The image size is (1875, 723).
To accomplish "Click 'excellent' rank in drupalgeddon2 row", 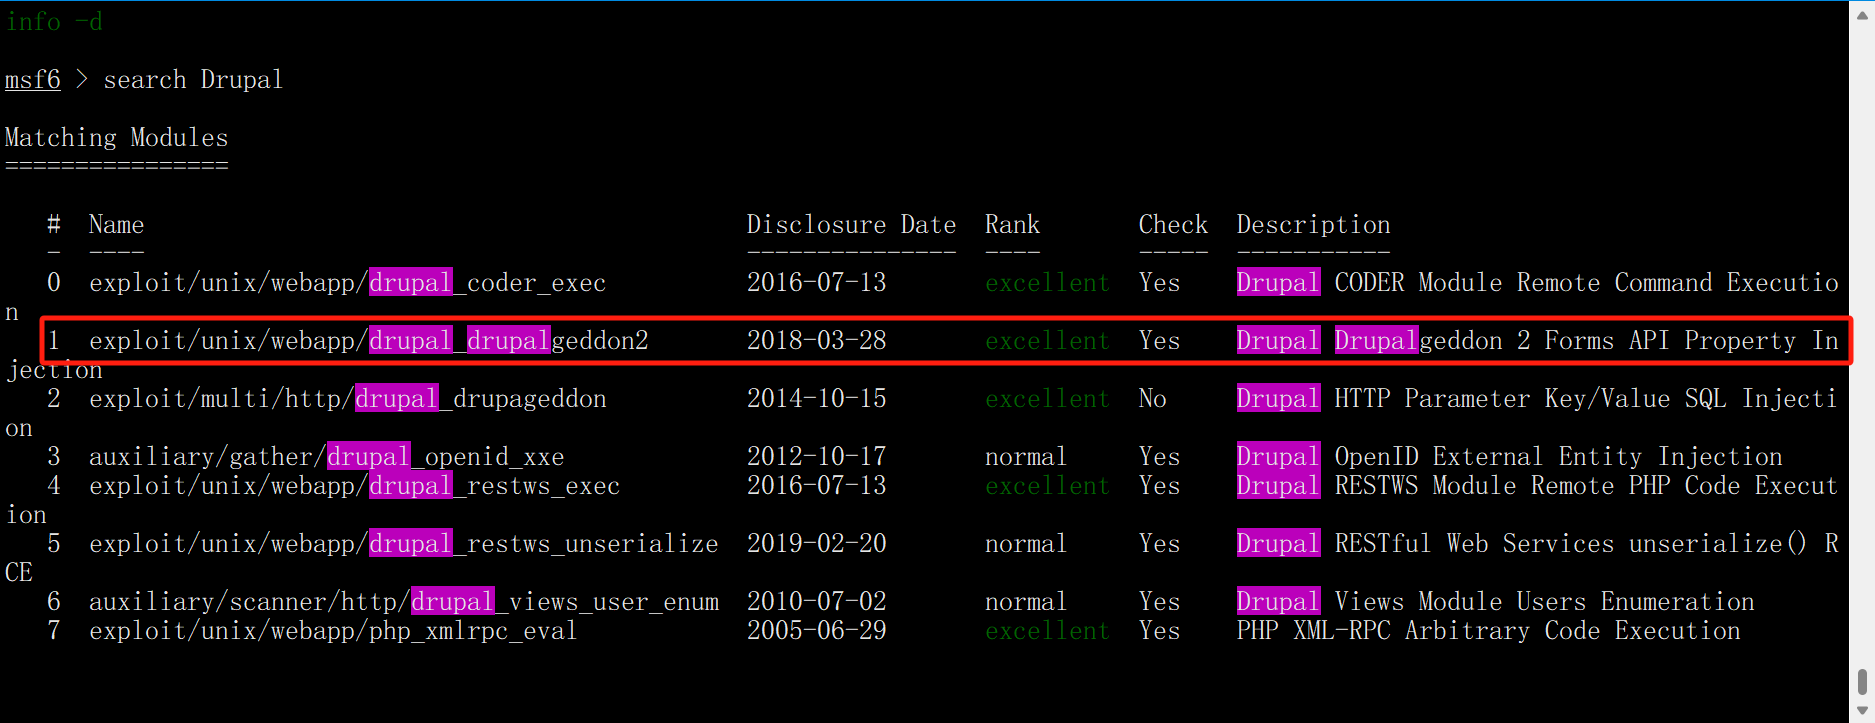I will tap(1047, 341).
